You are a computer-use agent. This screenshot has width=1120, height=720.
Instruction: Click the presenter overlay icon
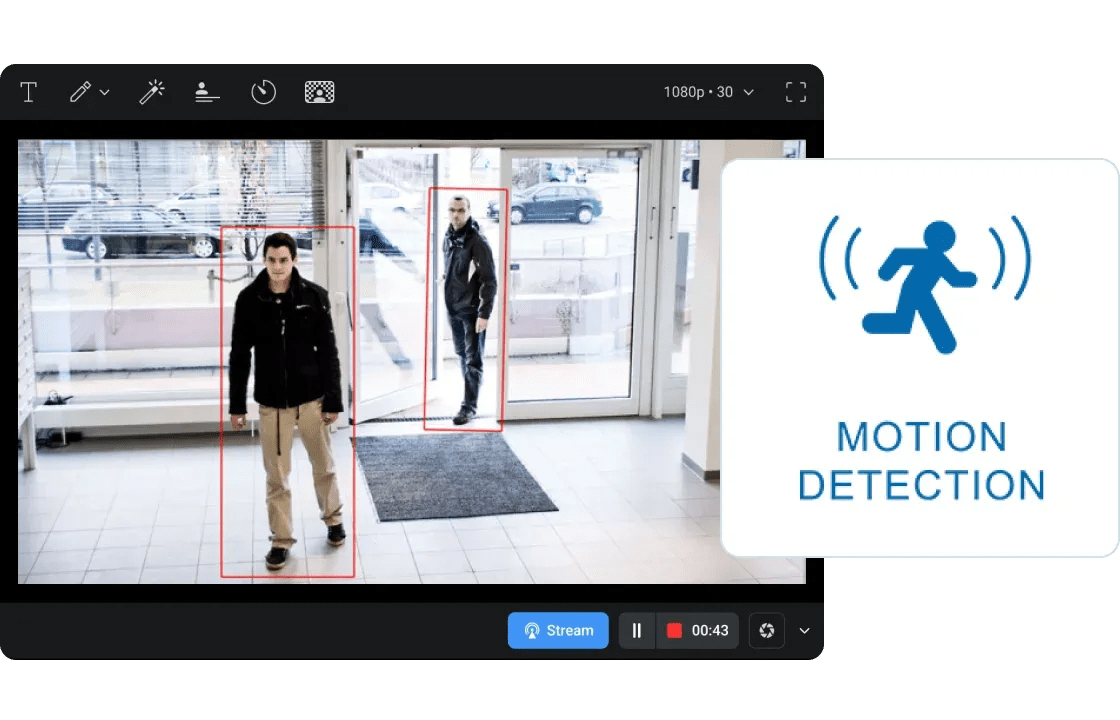pos(207,92)
